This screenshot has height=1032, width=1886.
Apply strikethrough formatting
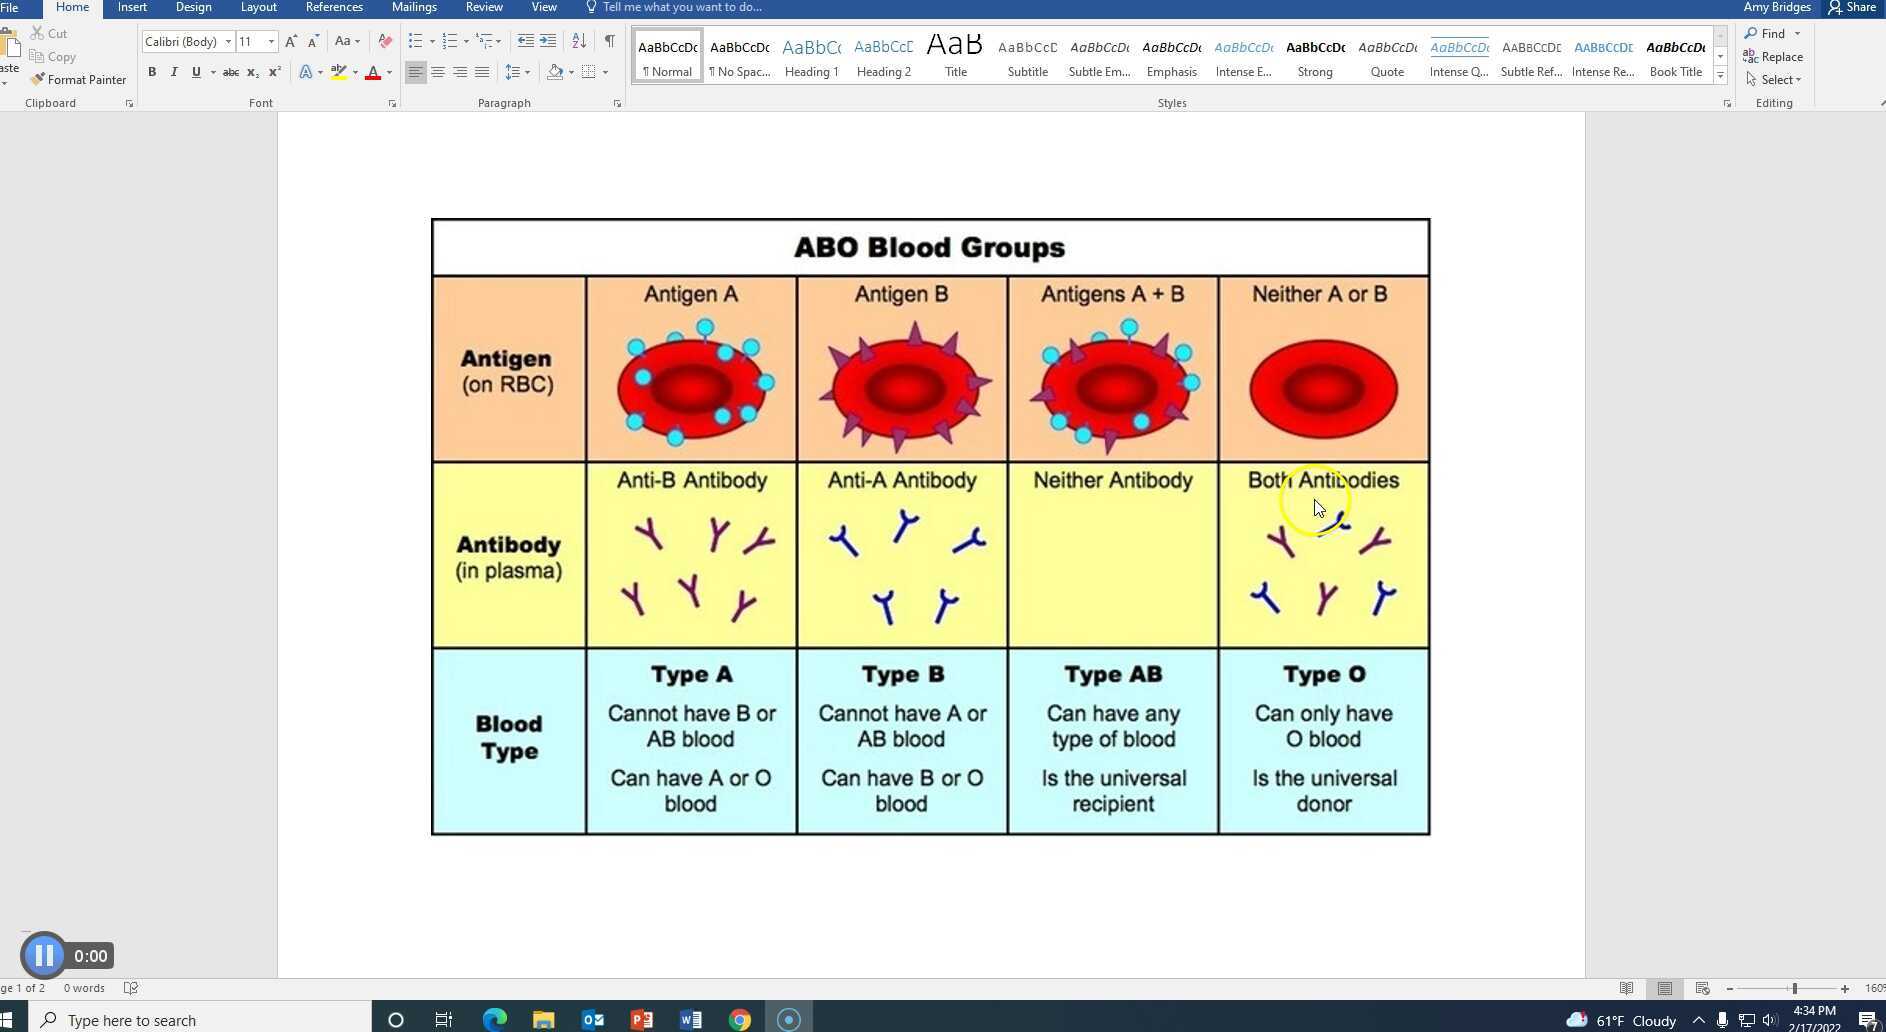click(230, 71)
